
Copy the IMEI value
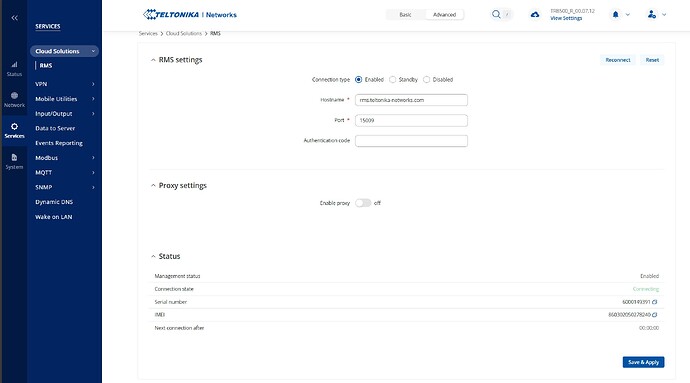[655, 315]
